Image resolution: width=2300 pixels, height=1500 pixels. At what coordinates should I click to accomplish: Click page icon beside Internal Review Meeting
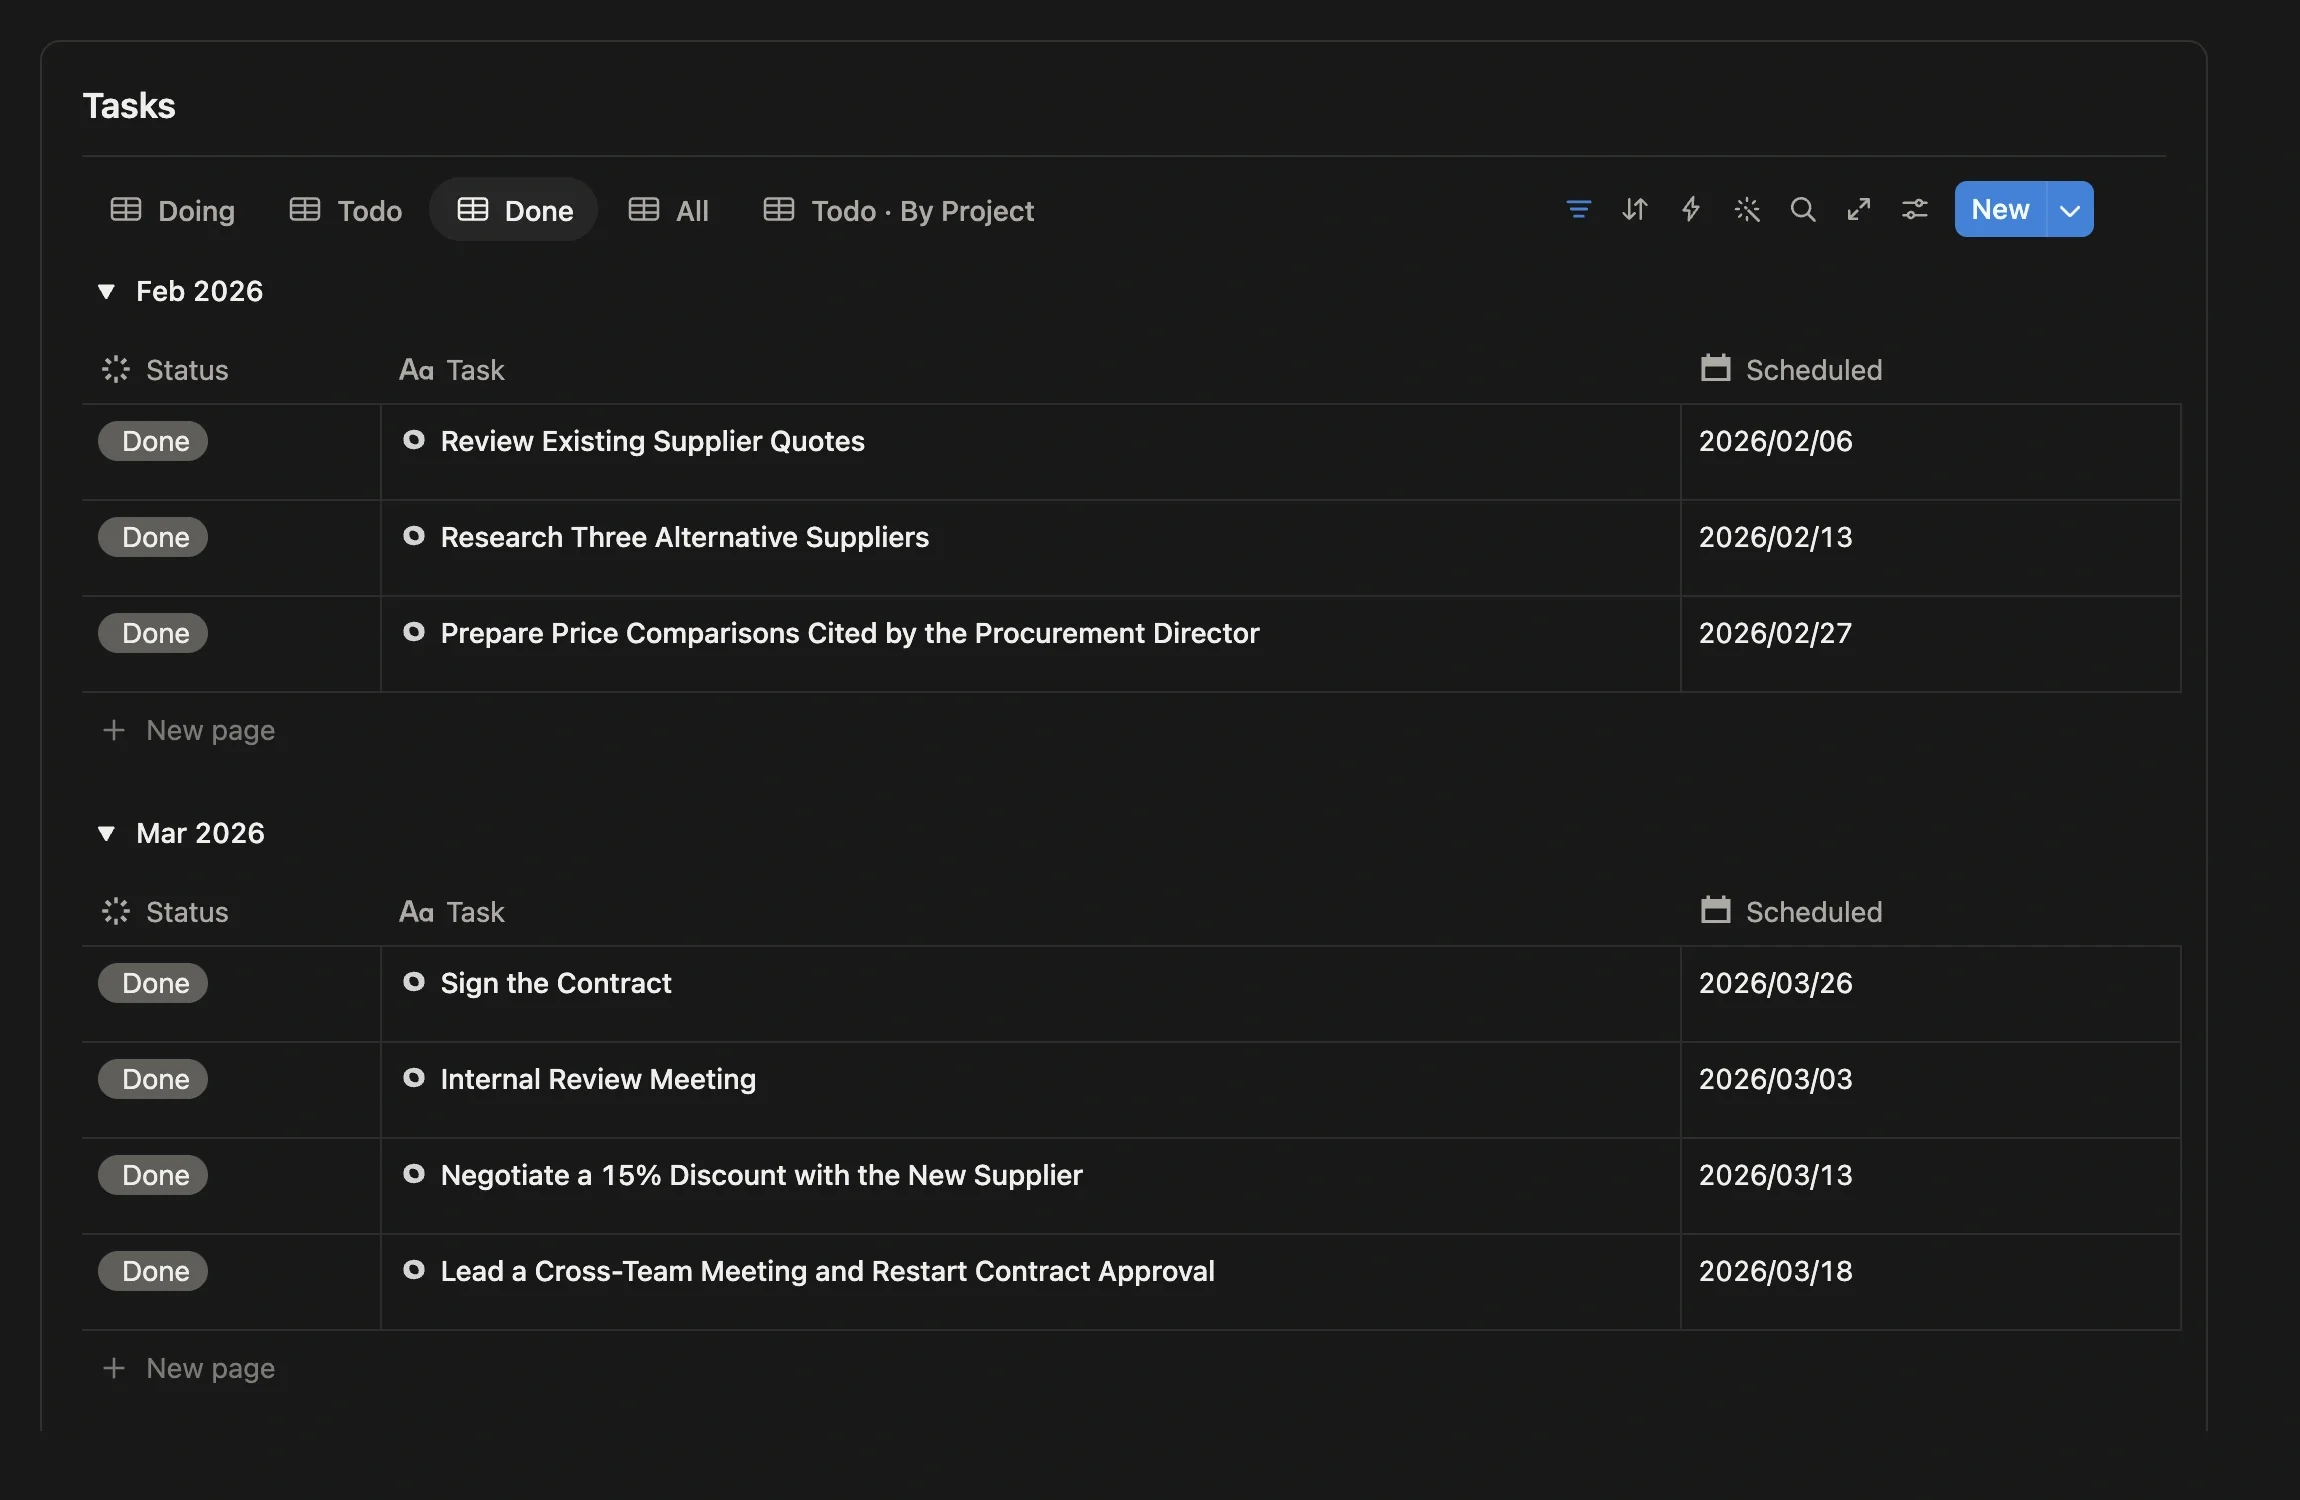point(413,1078)
